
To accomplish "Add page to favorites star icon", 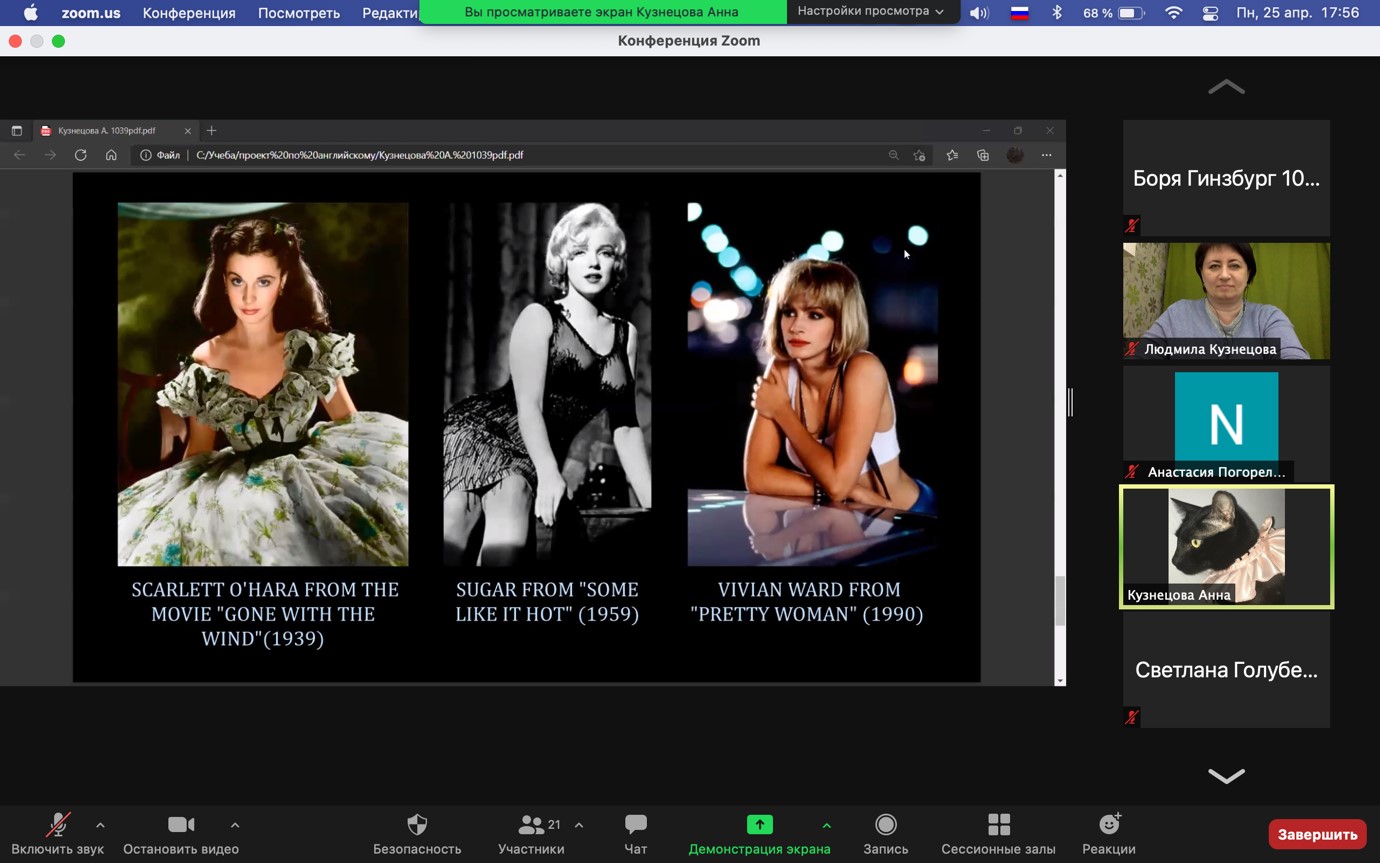I will click(920, 155).
